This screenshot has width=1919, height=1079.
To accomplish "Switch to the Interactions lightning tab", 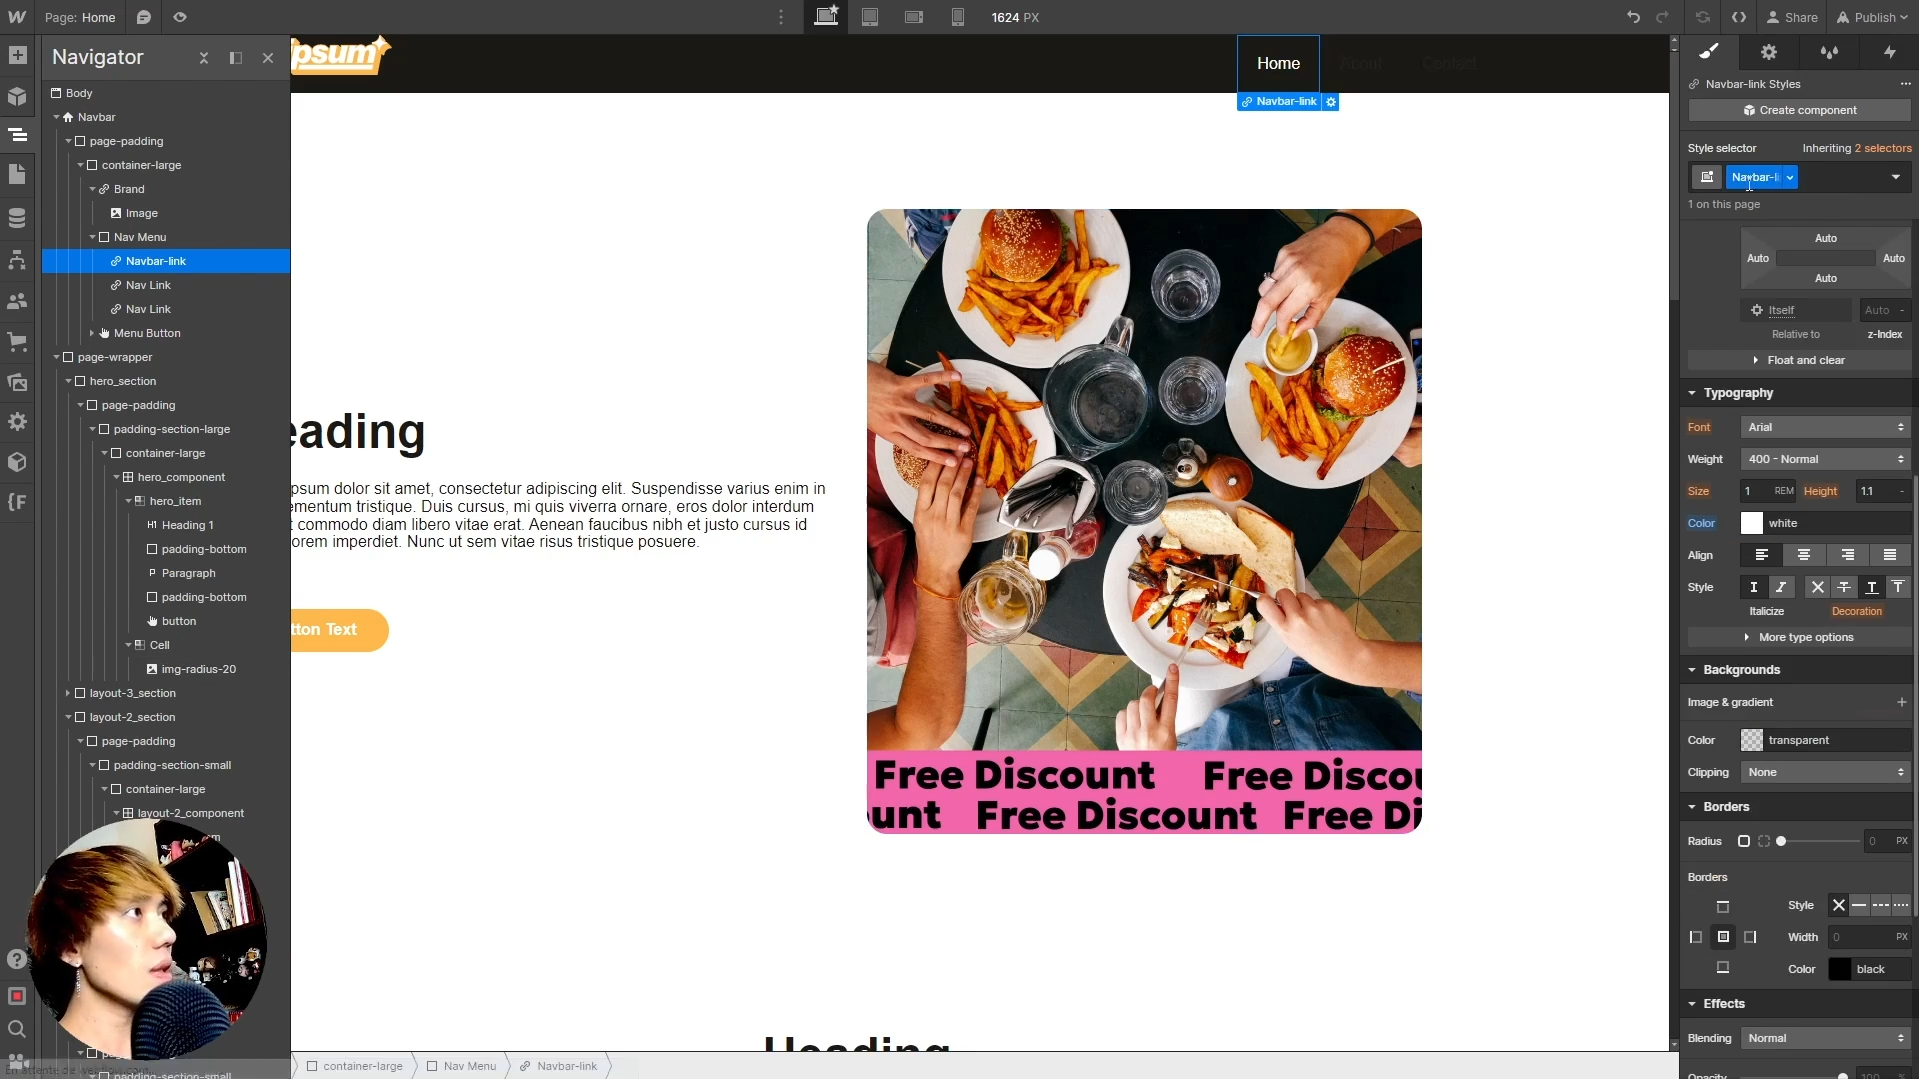I will tap(1889, 52).
